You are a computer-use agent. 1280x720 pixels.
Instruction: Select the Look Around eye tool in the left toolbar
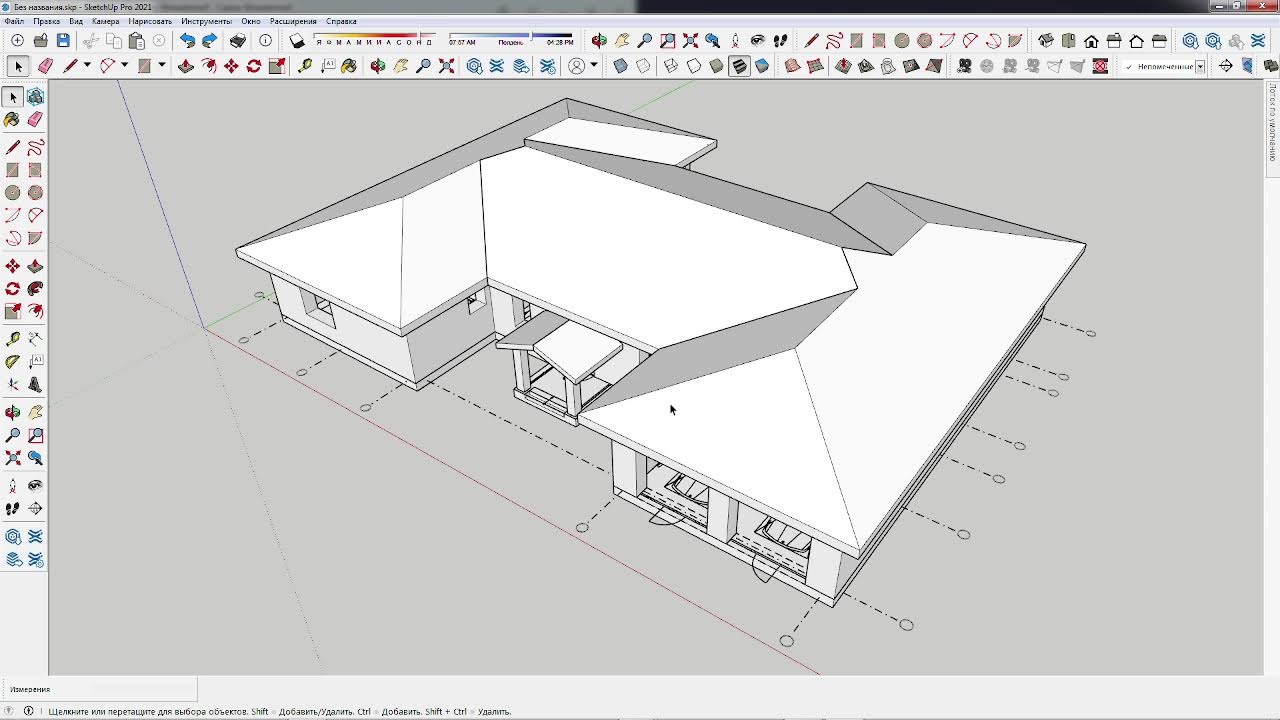[x=35, y=486]
